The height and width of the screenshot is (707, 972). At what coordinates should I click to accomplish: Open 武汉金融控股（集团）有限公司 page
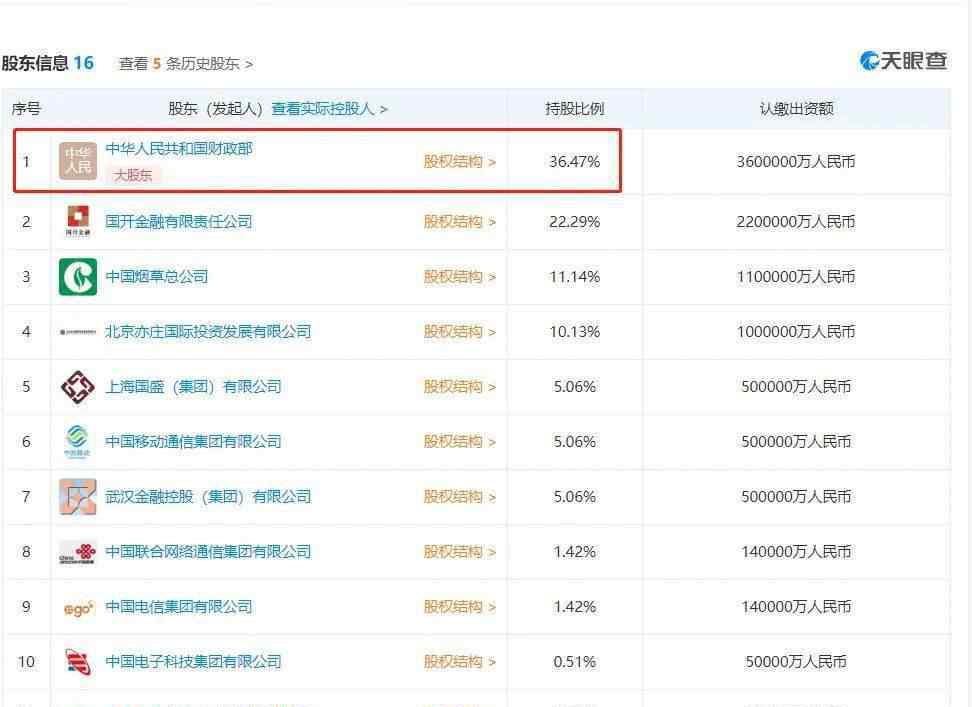point(208,496)
